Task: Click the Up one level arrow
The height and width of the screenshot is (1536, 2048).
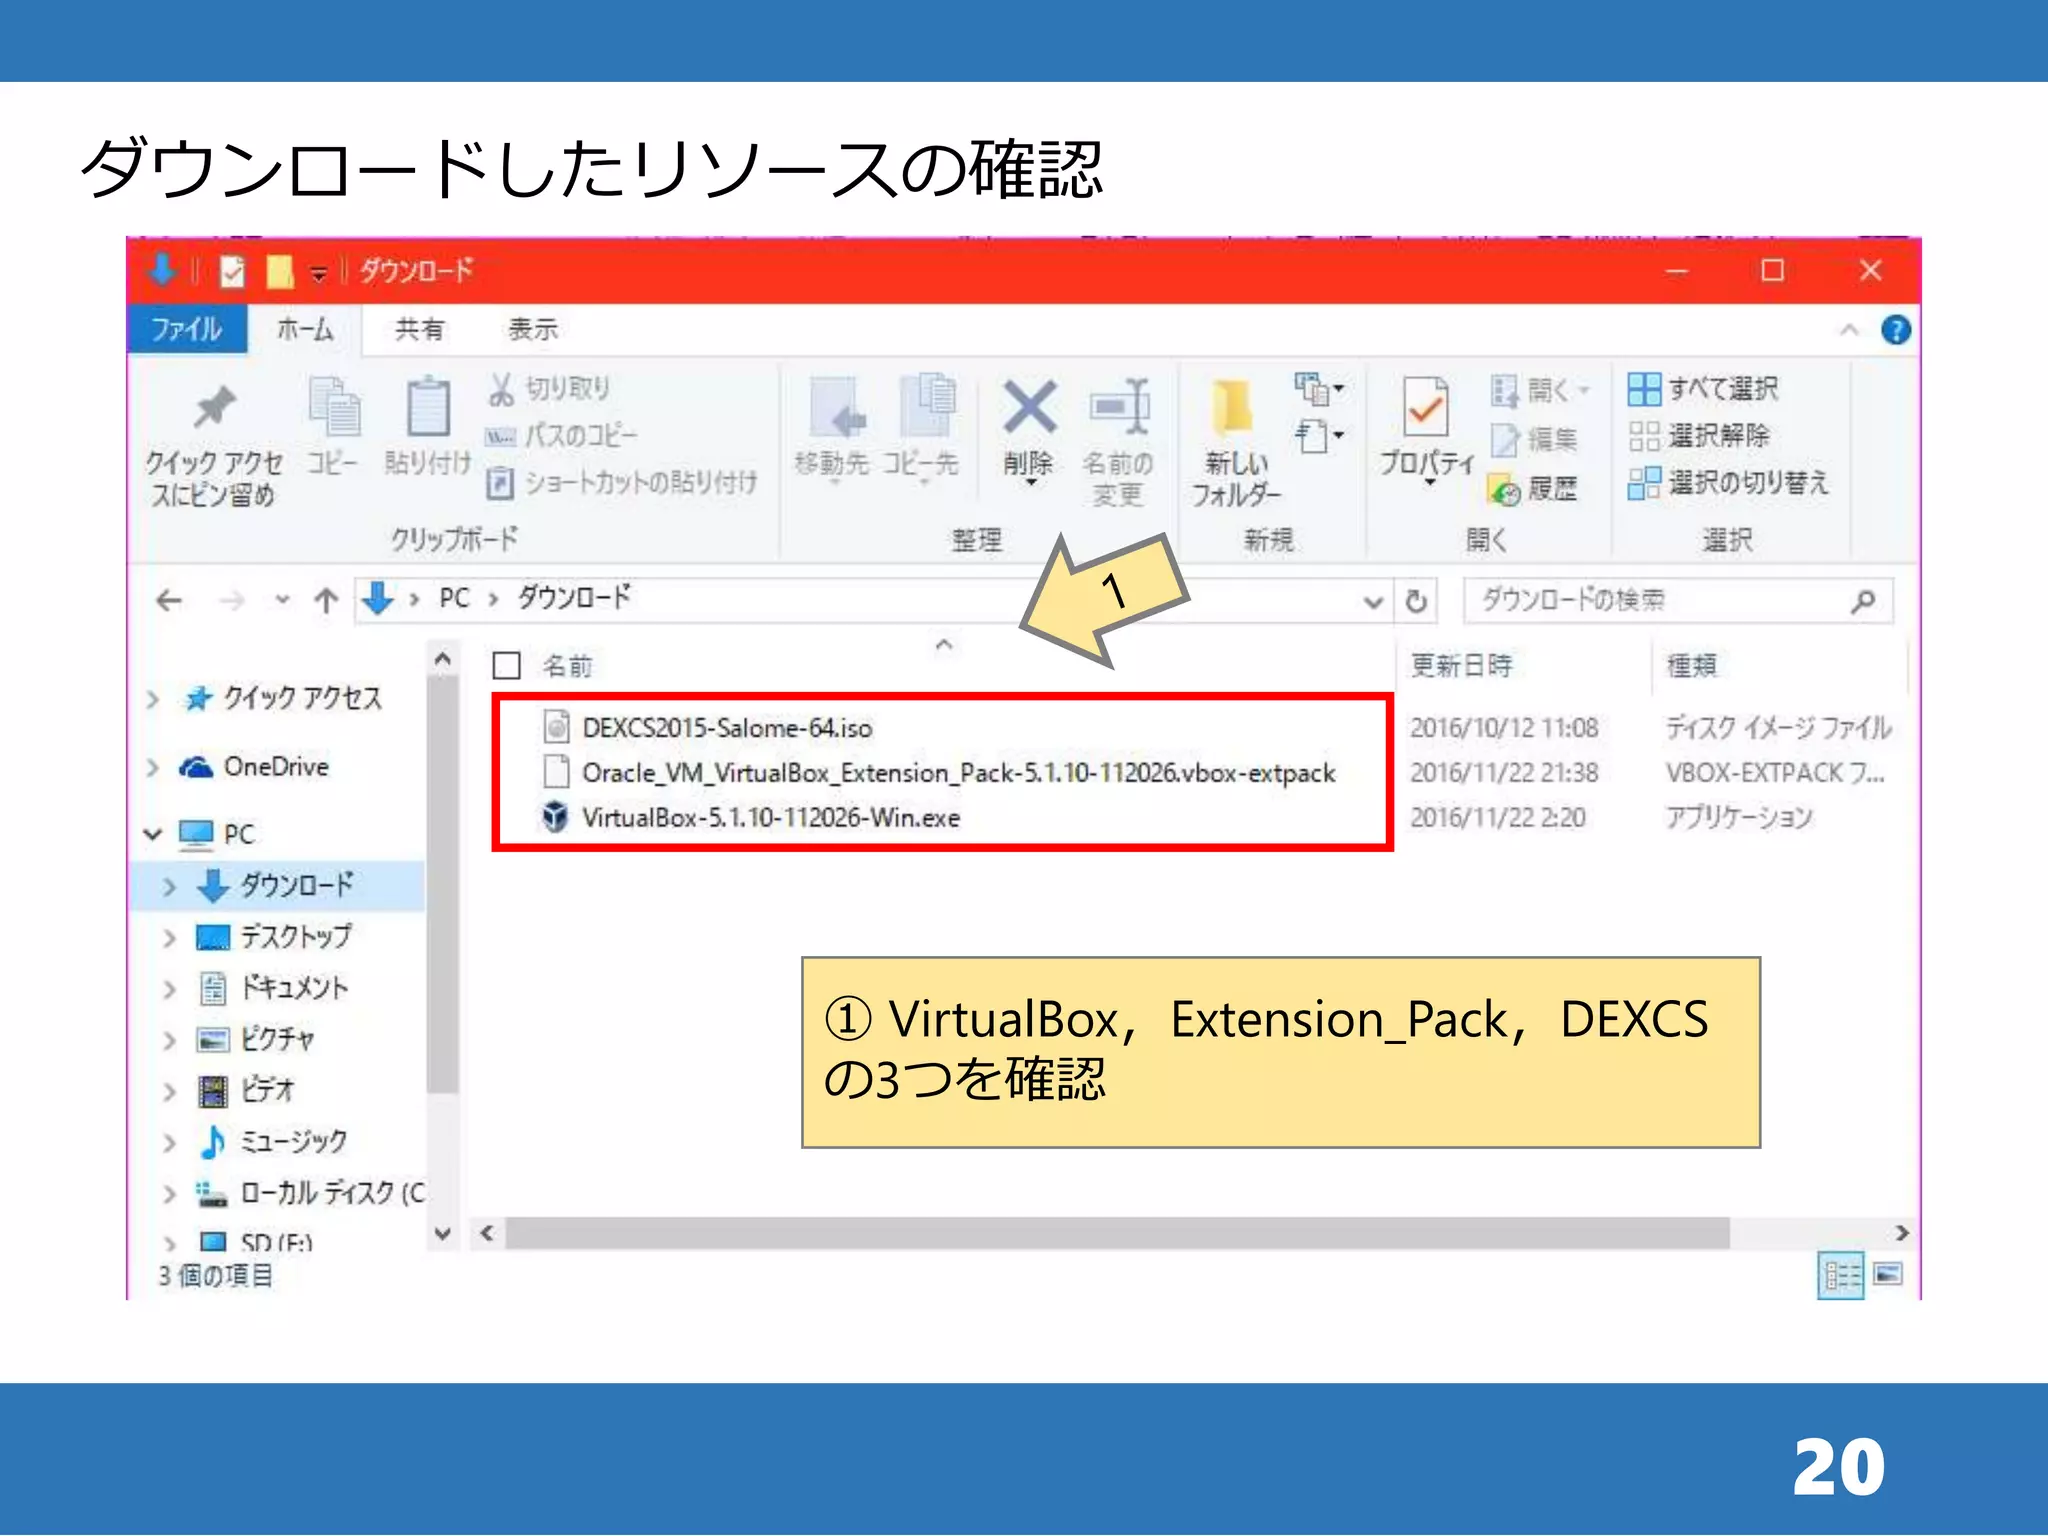Action: [325, 600]
